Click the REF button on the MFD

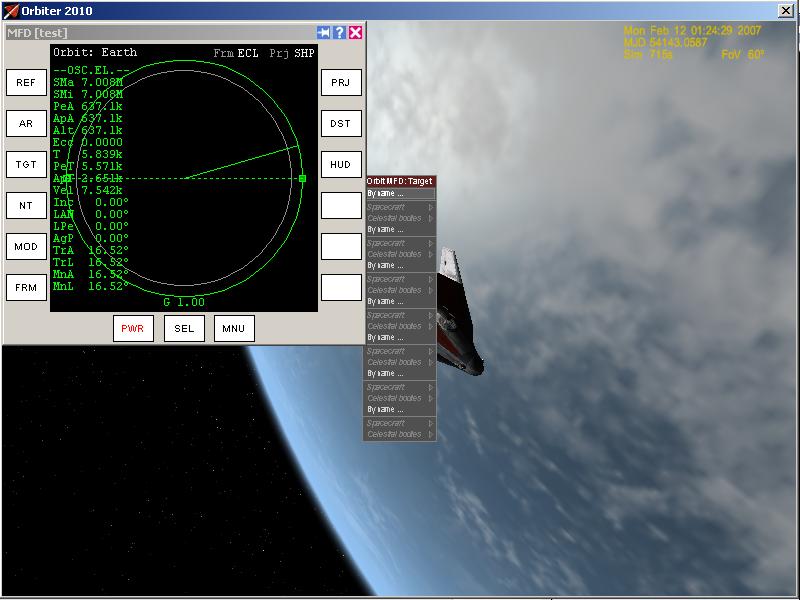point(26,83)
